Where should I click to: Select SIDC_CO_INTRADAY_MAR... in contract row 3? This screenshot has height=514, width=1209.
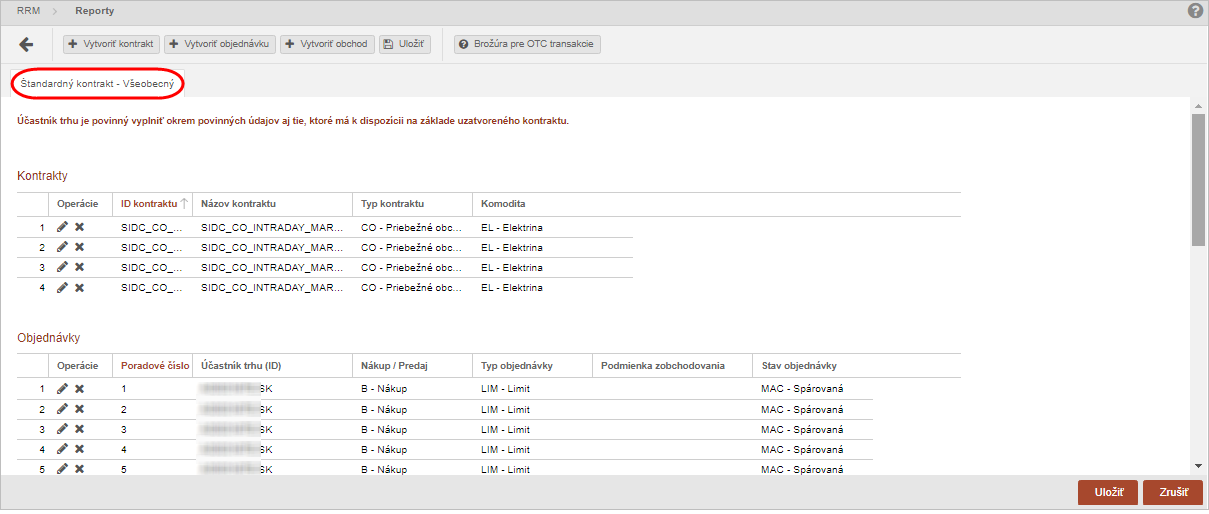272,268
